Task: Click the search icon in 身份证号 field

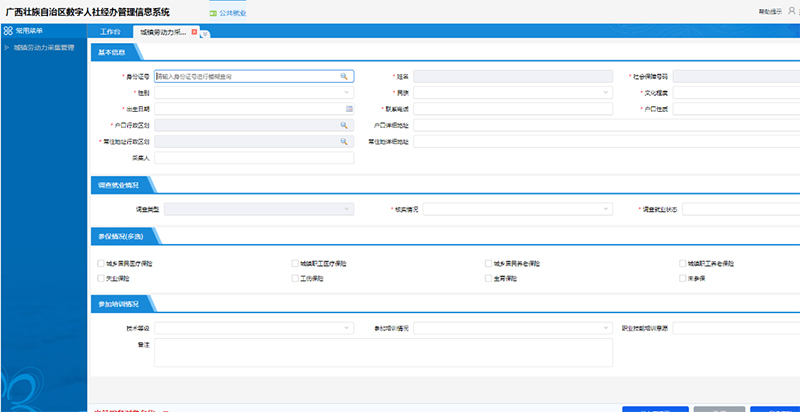Action: pyautogui.click(x=344, y=76)
